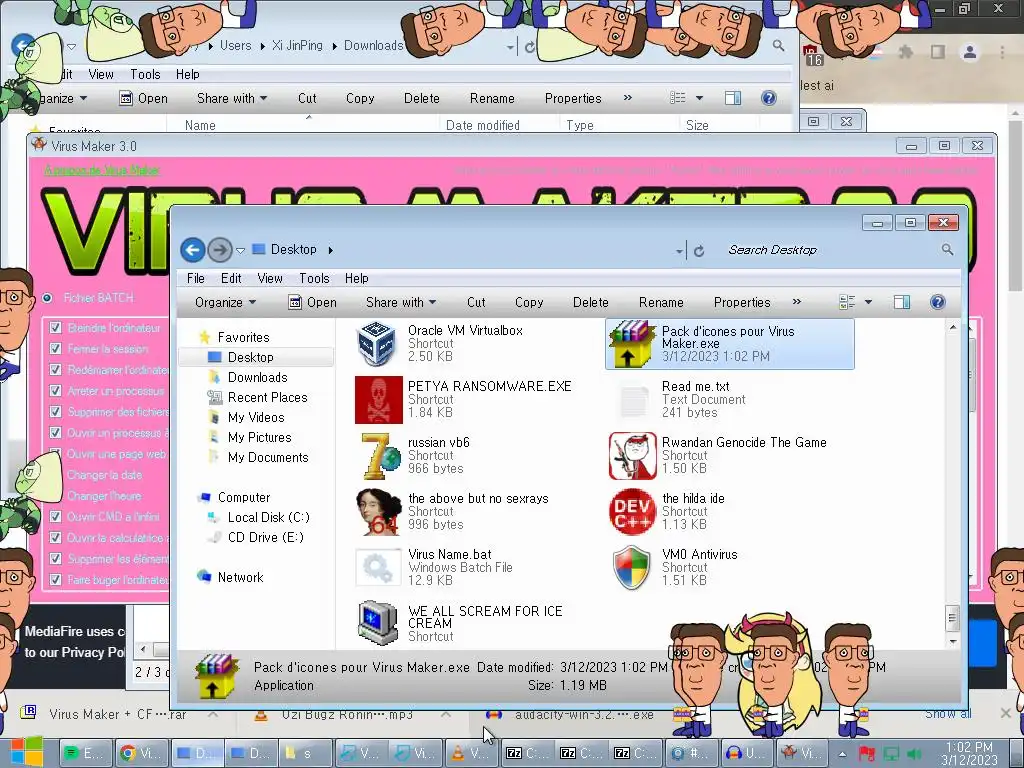Open Edit menu in Desktop window

click(231, 278)
